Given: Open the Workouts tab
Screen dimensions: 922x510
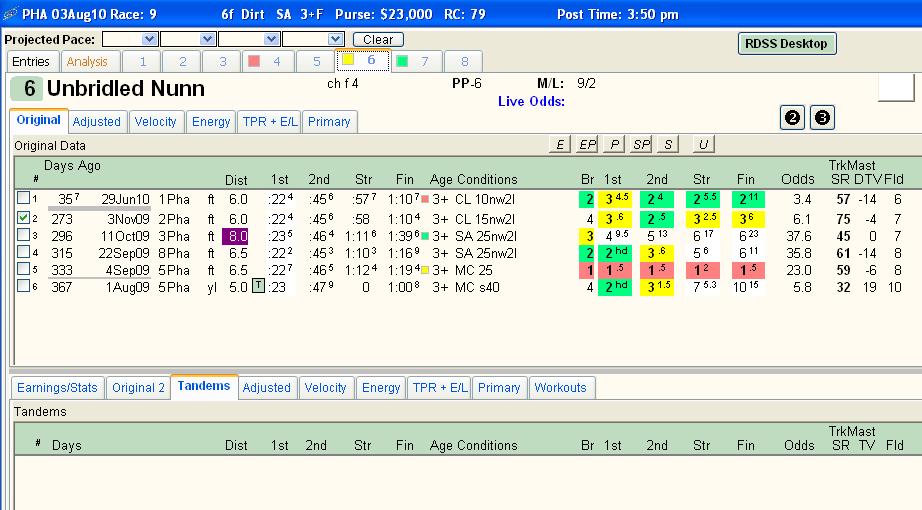Looking at the screenshot, I should [561, 388].
